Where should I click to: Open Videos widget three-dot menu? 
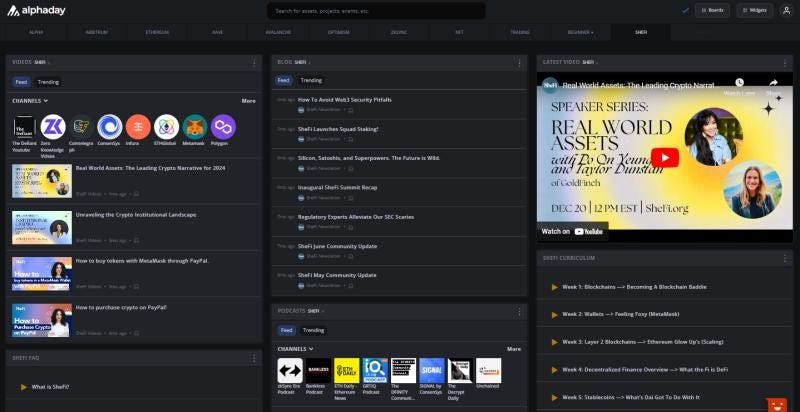(x=254, y=63)
